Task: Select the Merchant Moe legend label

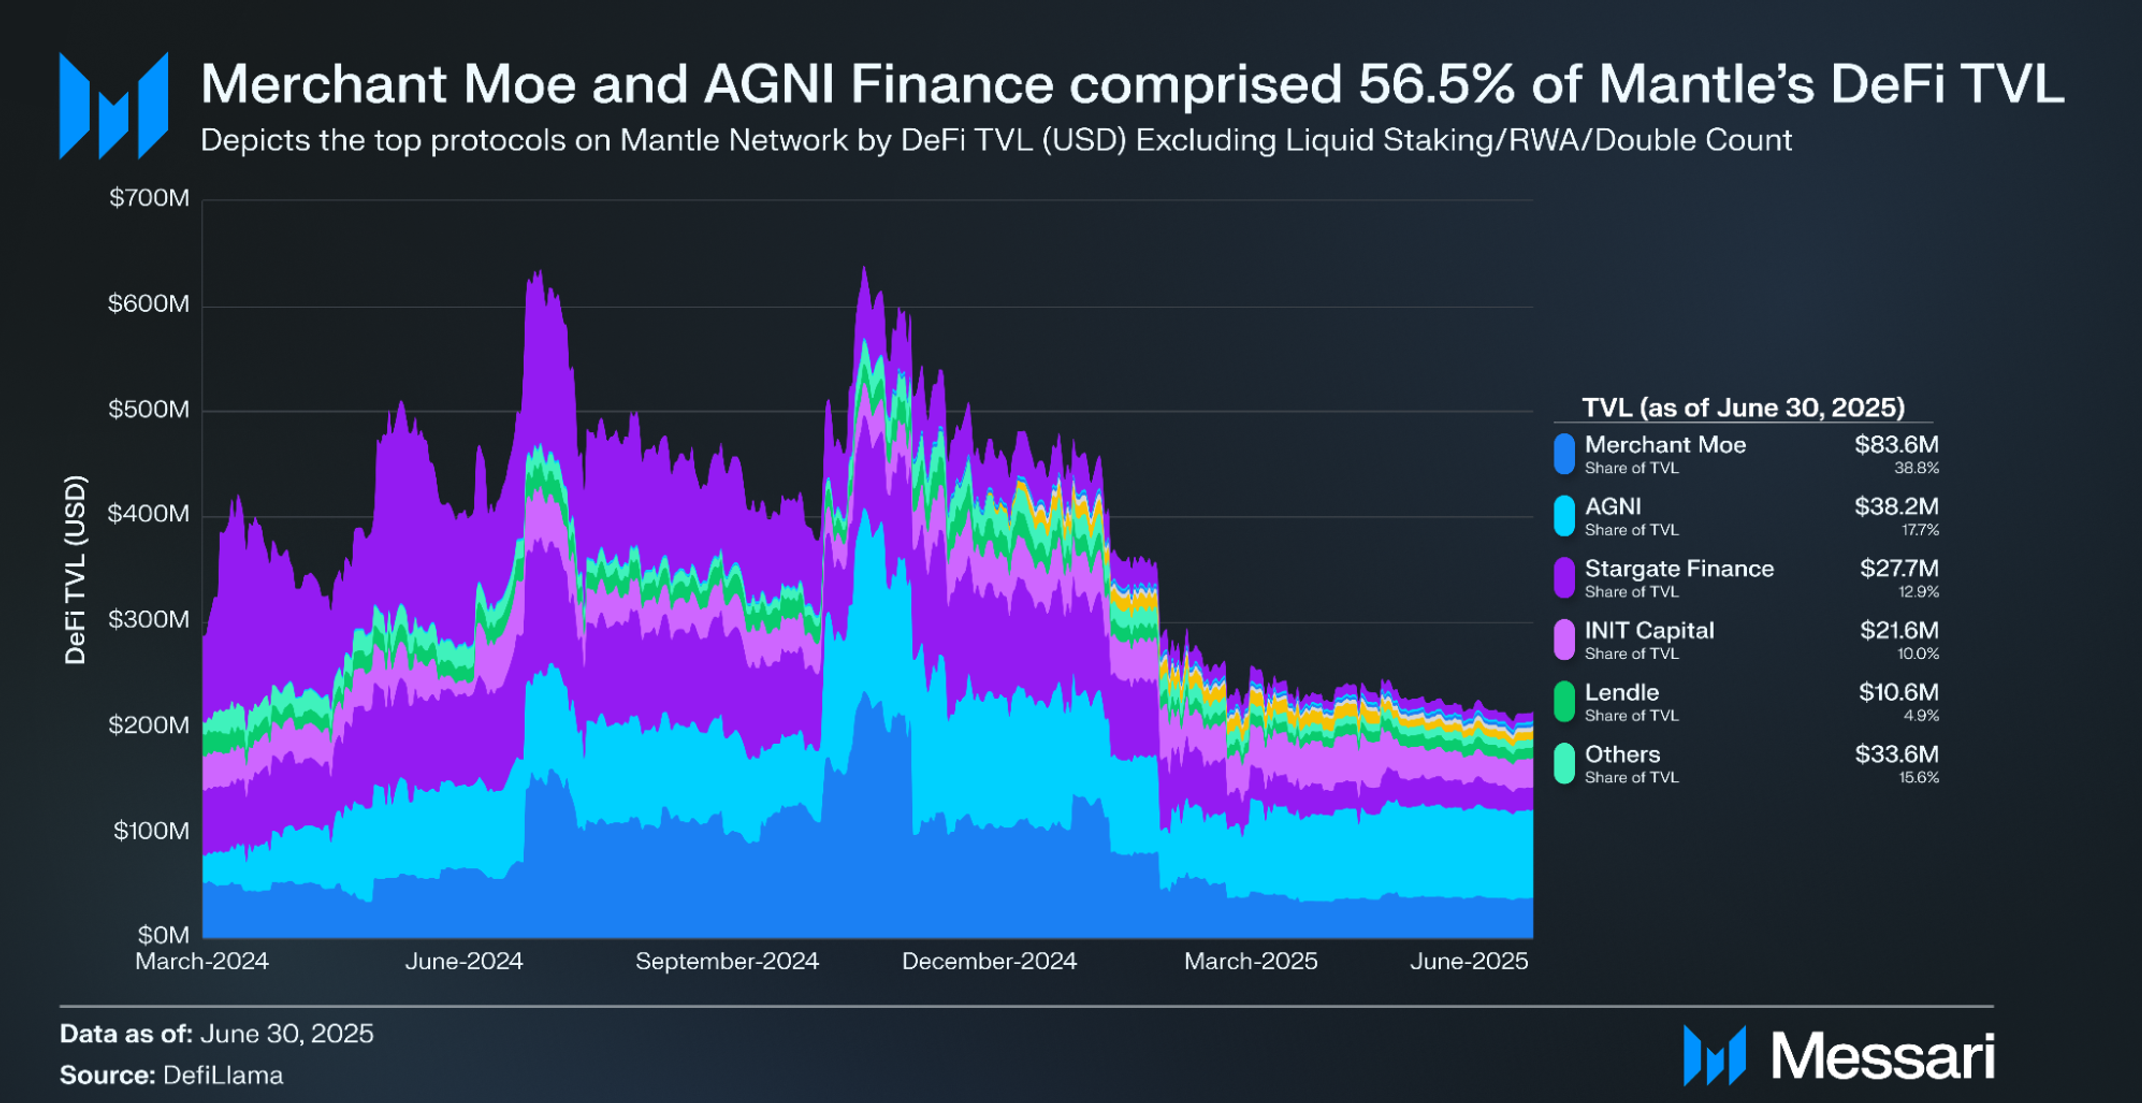Action: [x=1665, y=445]
